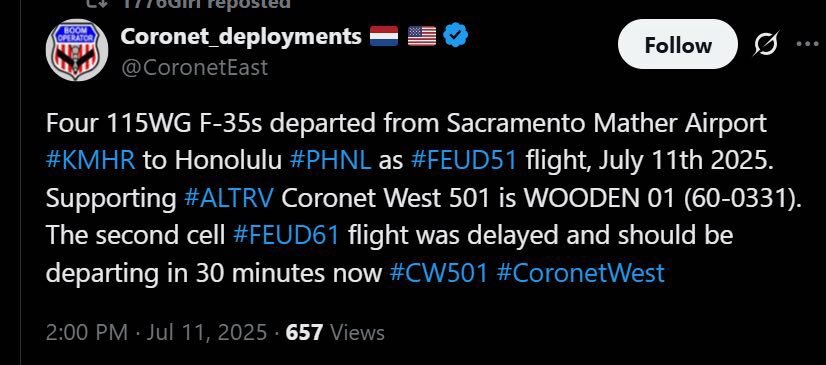Click the Boom Operator profile avatar

pos(77,50)
